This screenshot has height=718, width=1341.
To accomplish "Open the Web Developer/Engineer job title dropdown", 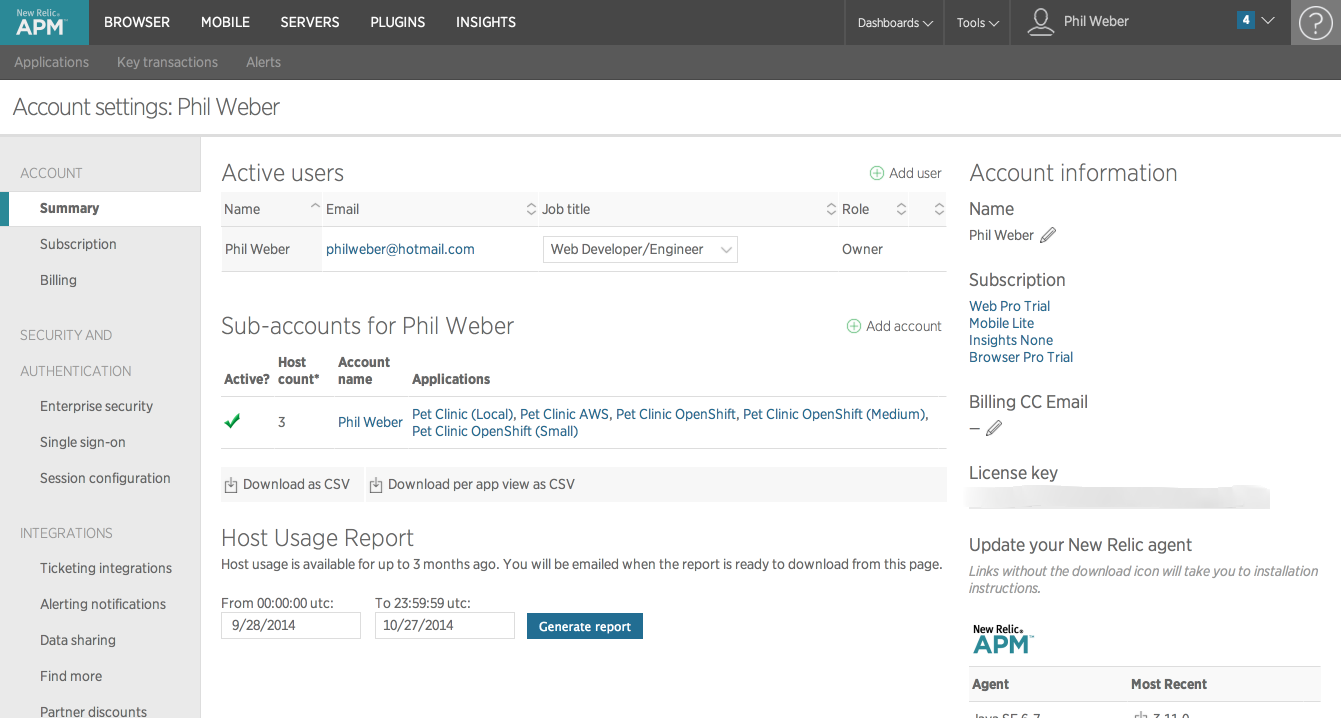I will (640, 249).
